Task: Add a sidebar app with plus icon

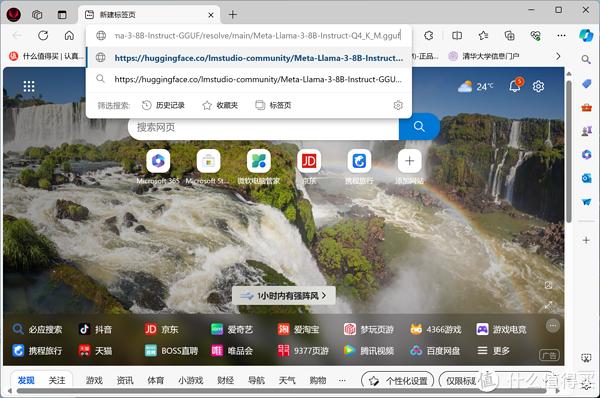Action: 586,240
